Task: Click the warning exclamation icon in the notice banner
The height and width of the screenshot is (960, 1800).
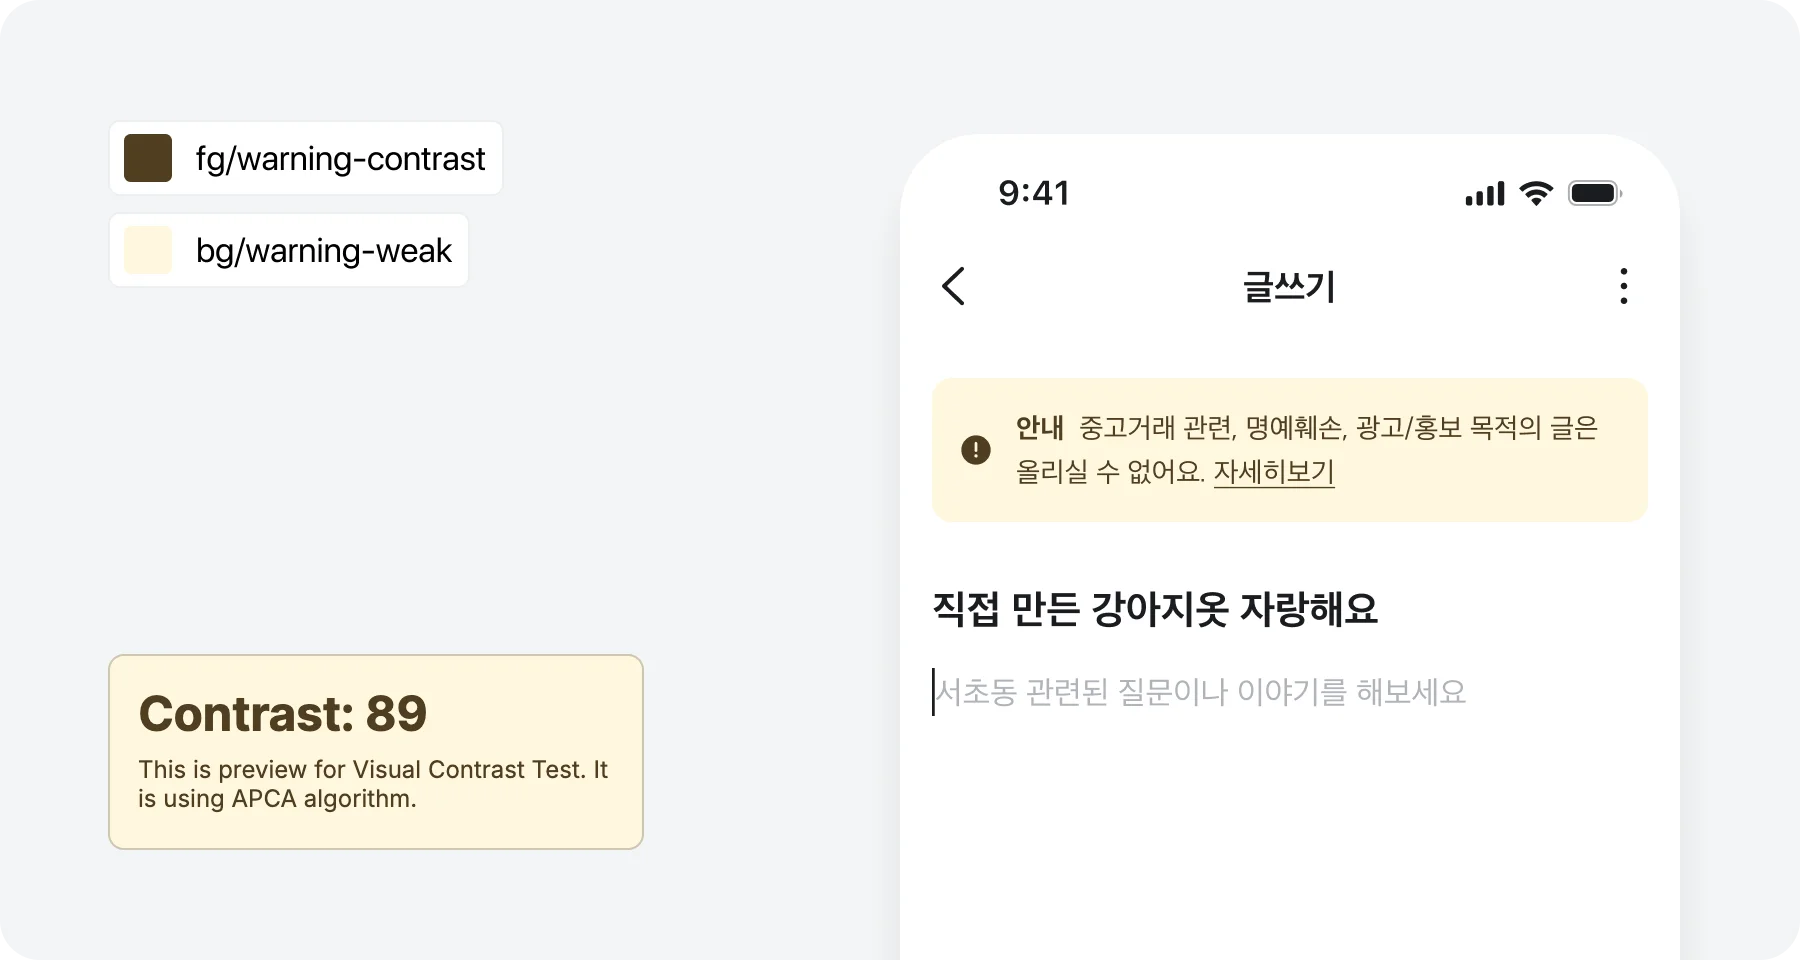Action: [974, 450]
